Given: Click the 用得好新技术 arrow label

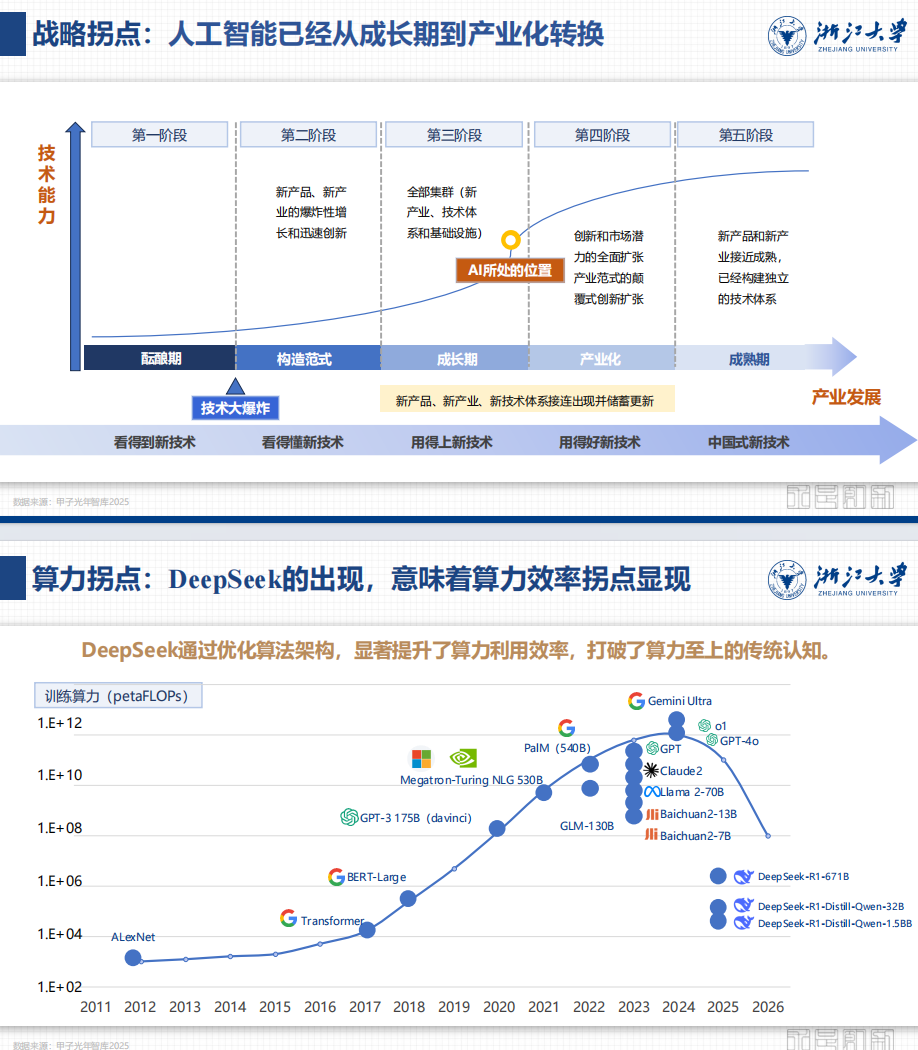Looking at the screenshot, I should [x=600, y=442].
